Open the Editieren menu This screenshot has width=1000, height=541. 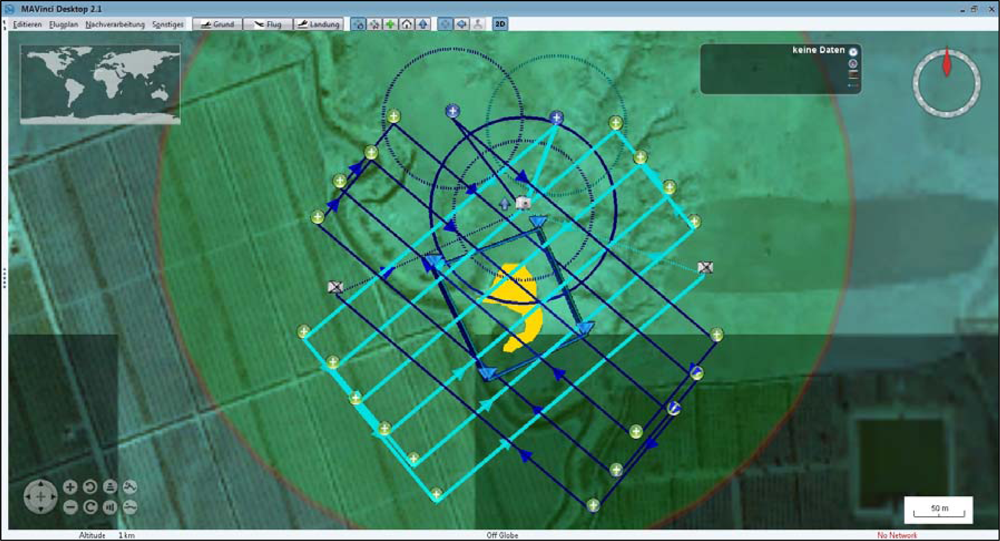27,24
